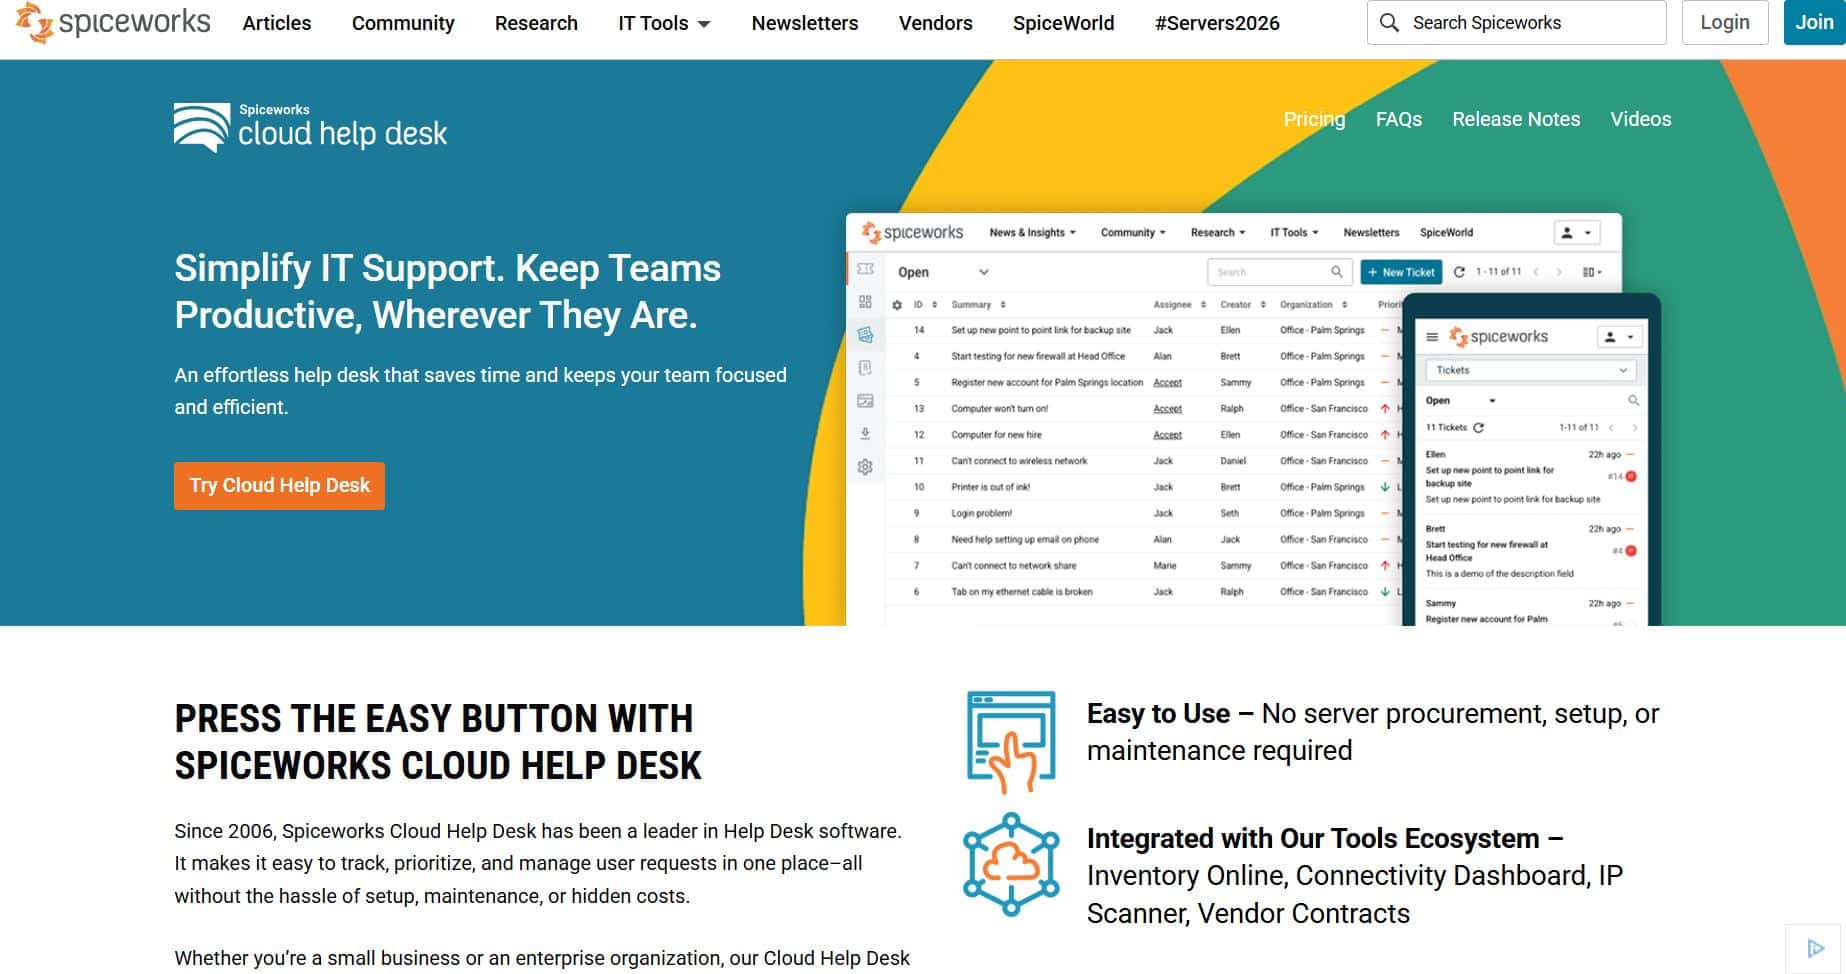Viewport: 1846px width, 974px height.
Task: Open the user profile dropdown in the product screenshot
Action: point(1577,233)
